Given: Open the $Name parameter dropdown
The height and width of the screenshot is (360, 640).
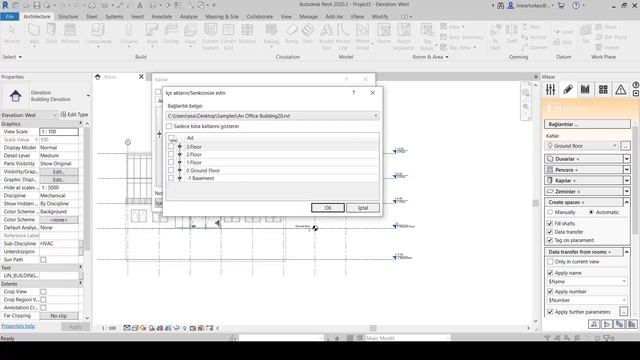Looking at the screenshot, I should coord(624,282).
